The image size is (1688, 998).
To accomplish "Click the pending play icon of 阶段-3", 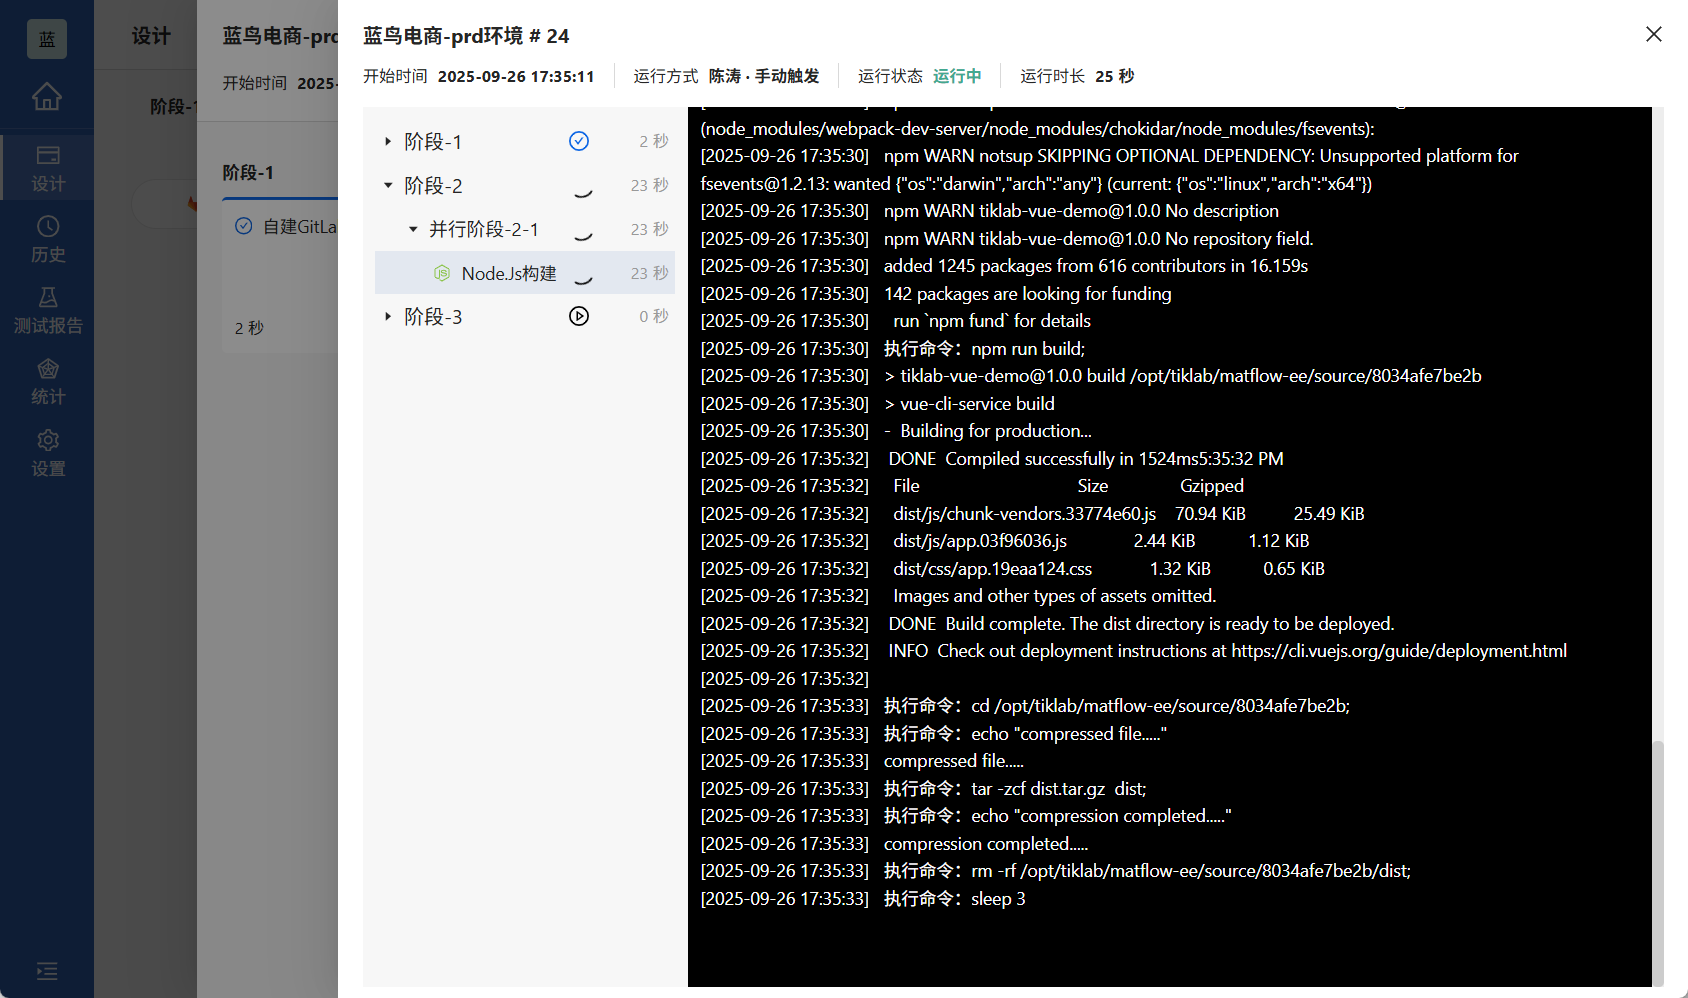I will [x=579, y=316].
